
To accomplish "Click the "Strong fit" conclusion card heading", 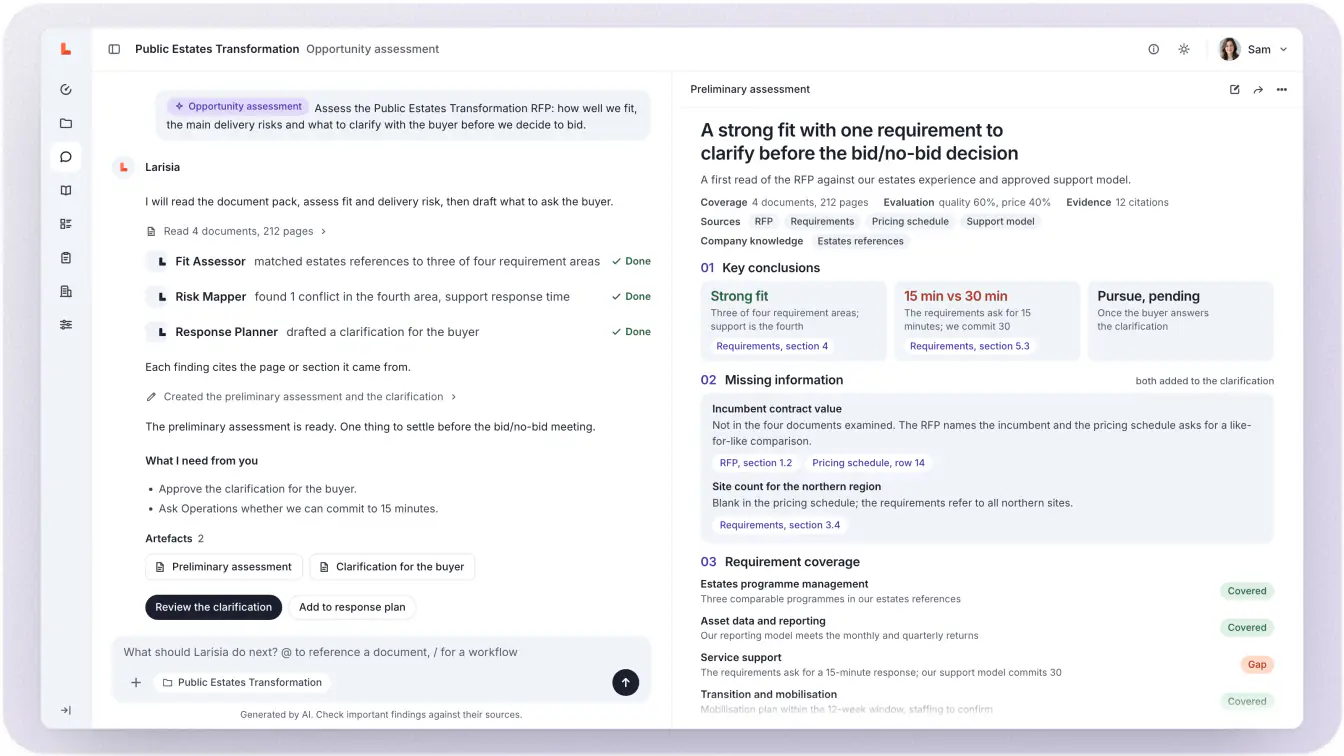I will (739, 296).
